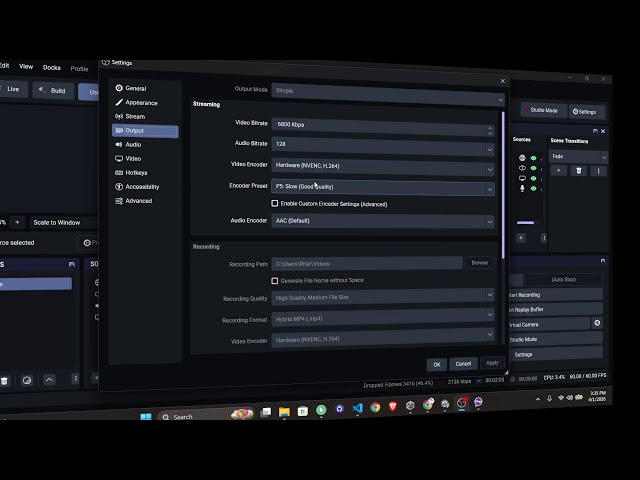Viewport: 640px width, 480px height.
Task: Open the Scale to Window dropdown
Action: (x=63, y=222)
